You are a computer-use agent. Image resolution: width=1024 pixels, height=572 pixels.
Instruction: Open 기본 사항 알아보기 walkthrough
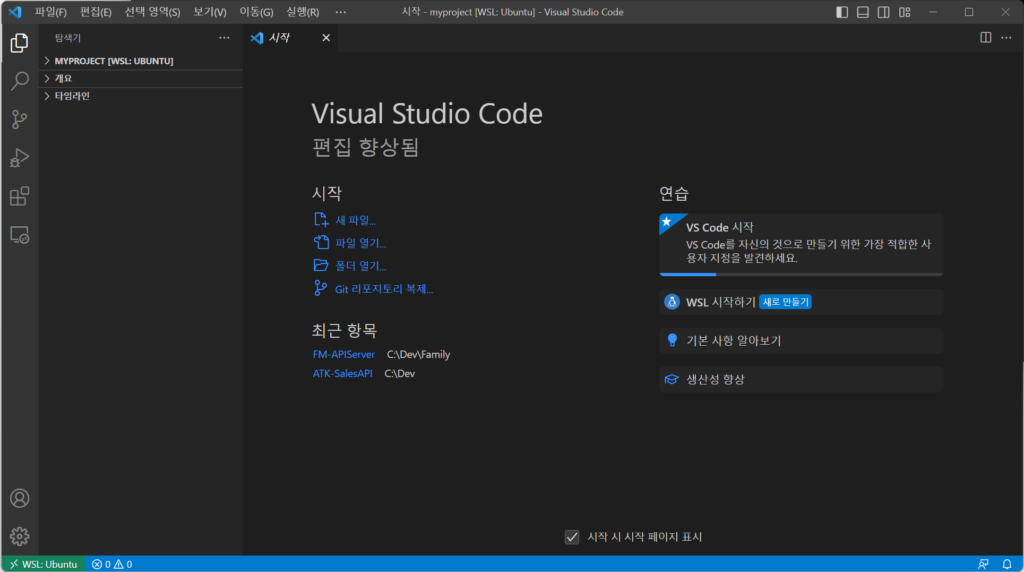[x=801, y=341]
